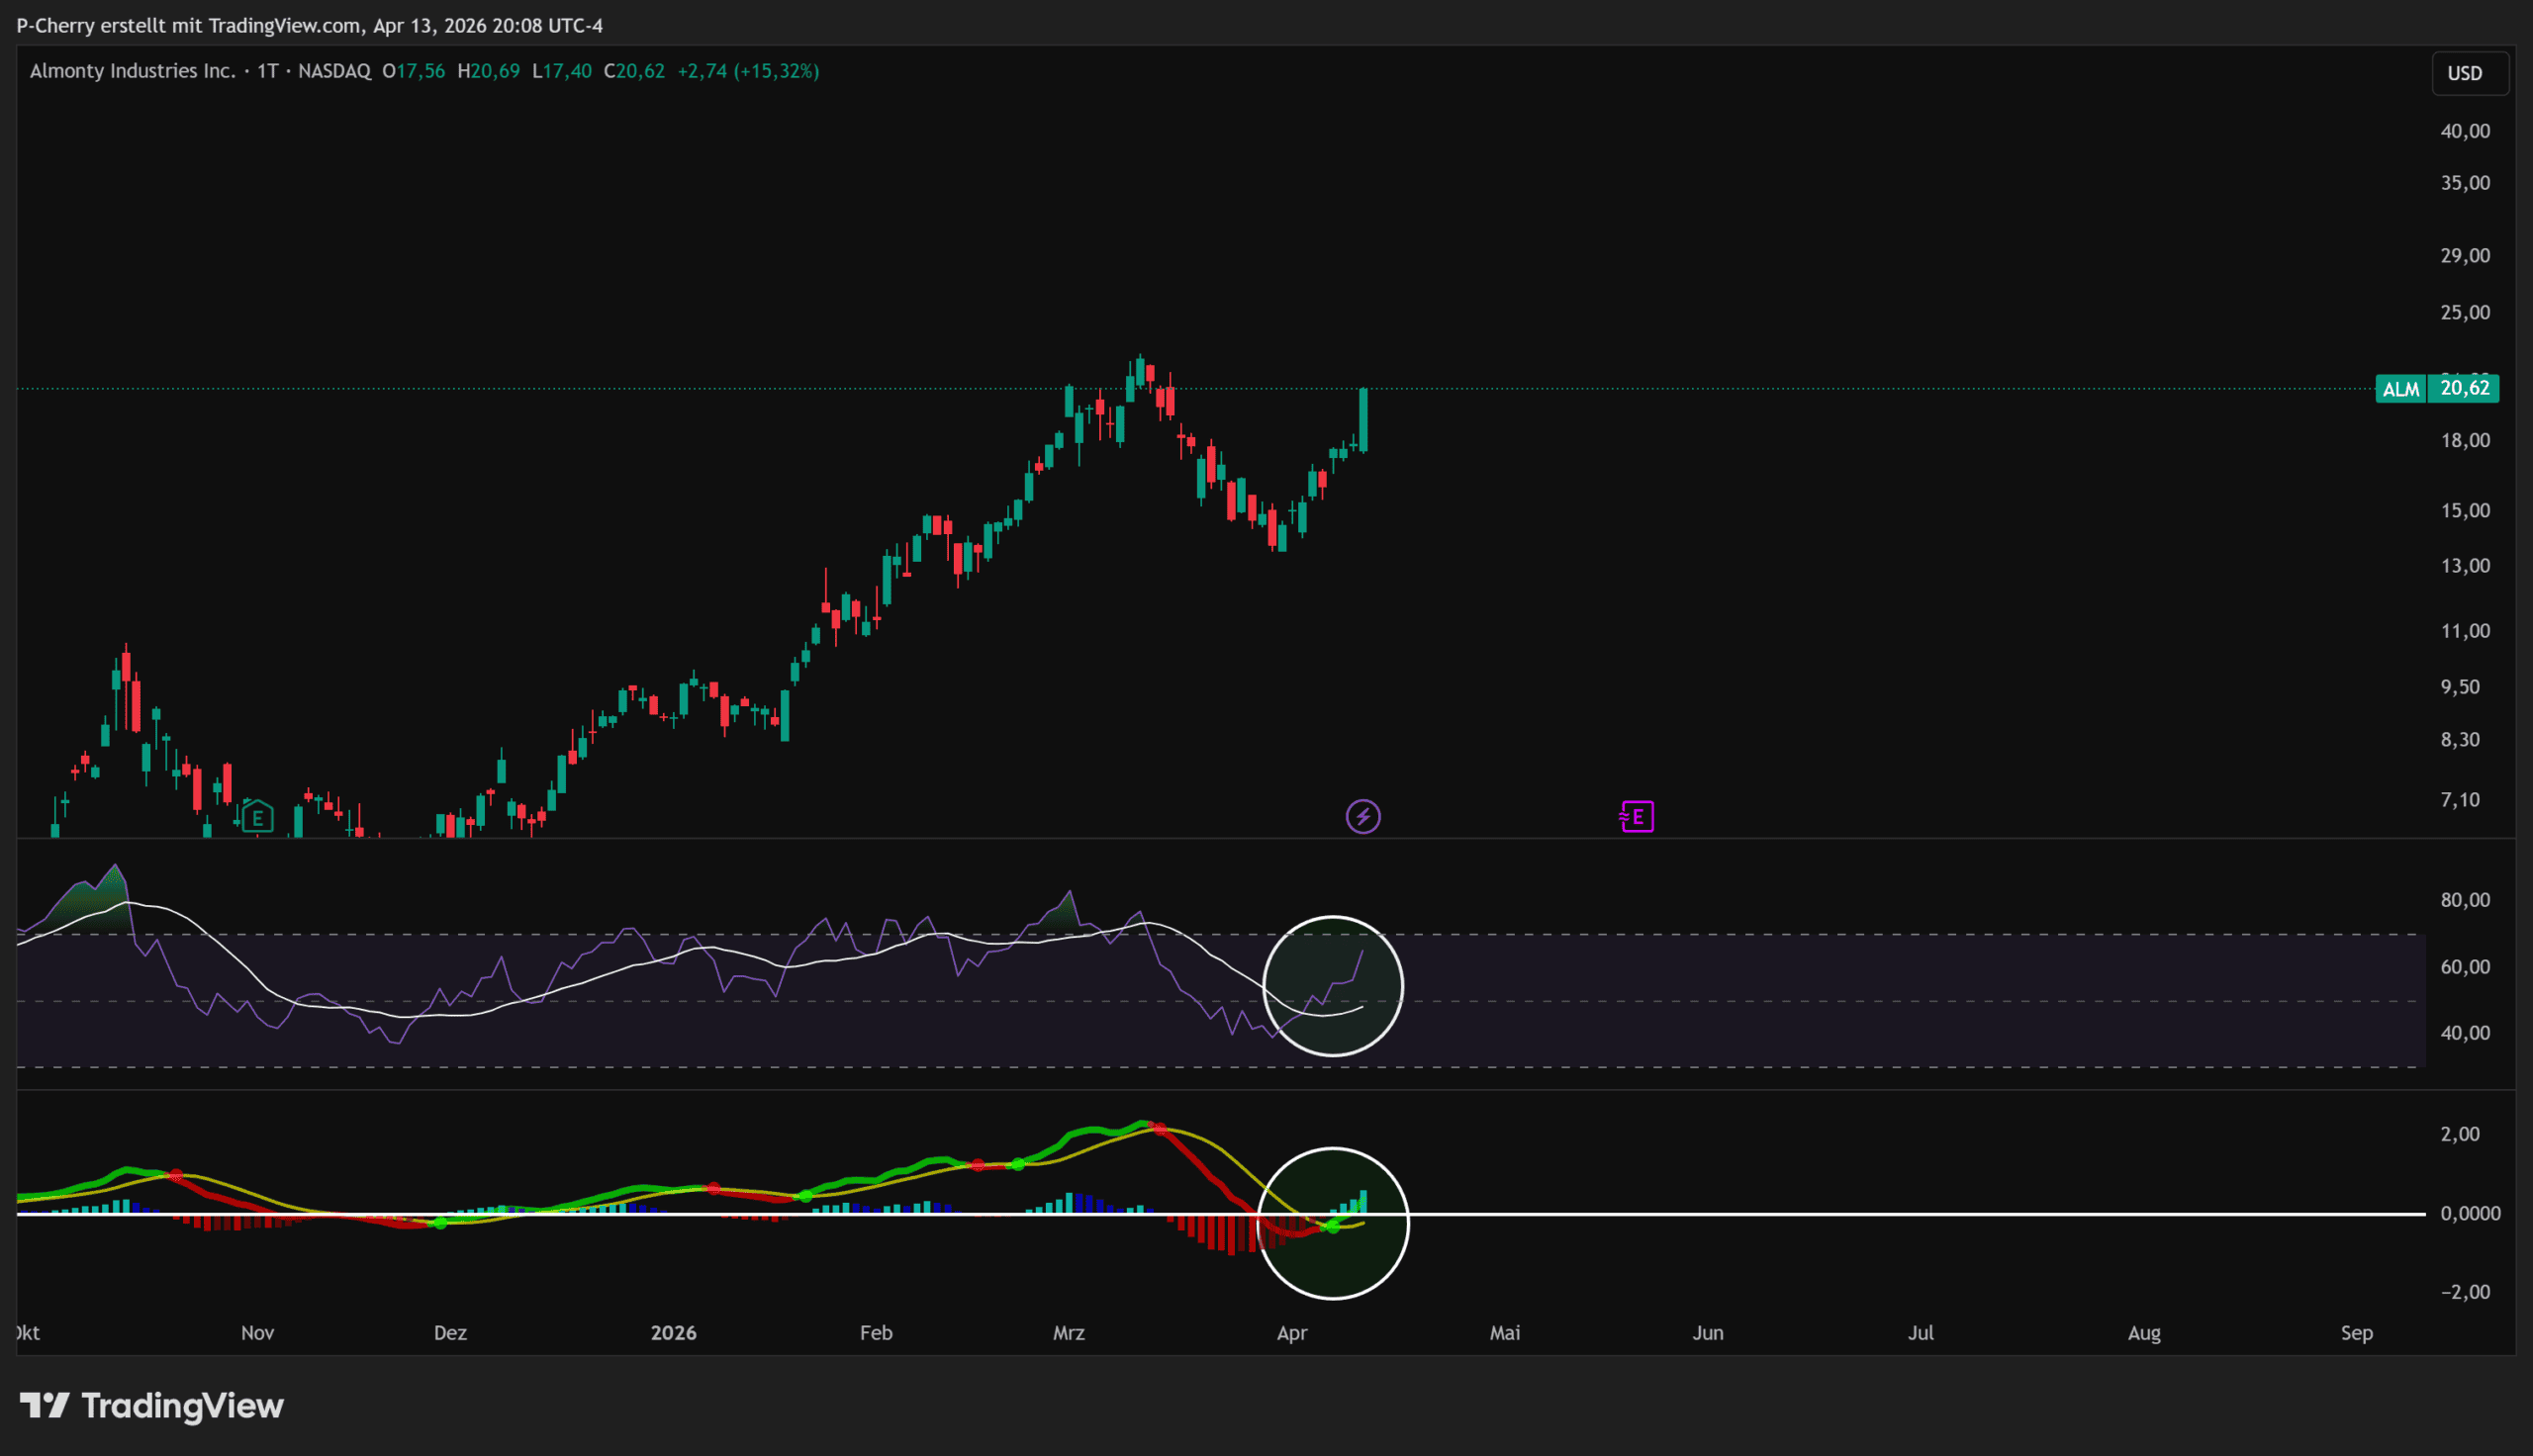The width and height of the screenshot is (2533, 1456).
Task: Click the 40,00 level on the price scale
Action: pyautogui.click(x=2465, y=131)
